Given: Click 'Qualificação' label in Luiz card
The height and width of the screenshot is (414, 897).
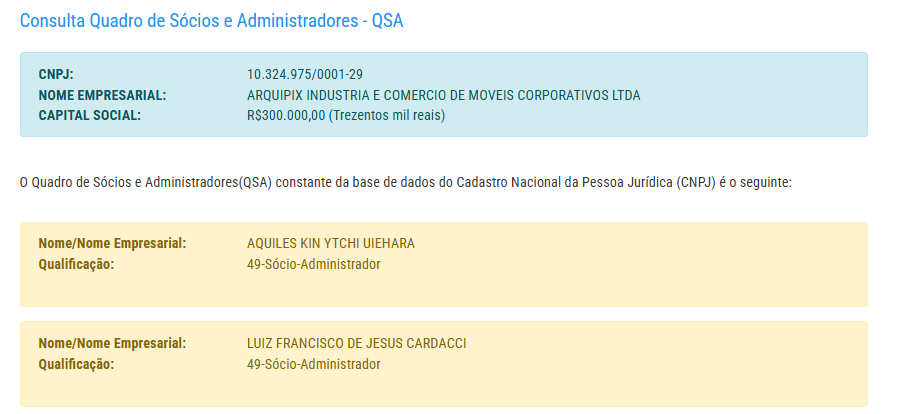Looking at the screenshot, I should 76,364.
